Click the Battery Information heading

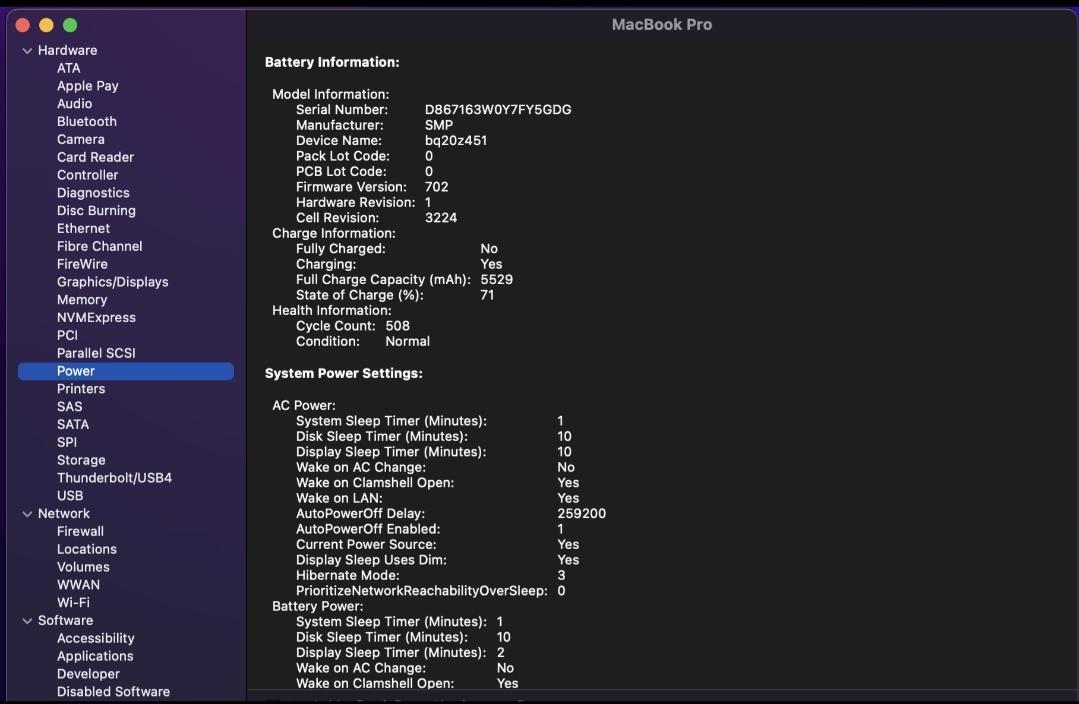pyautogui.click(x=332, y=63)
